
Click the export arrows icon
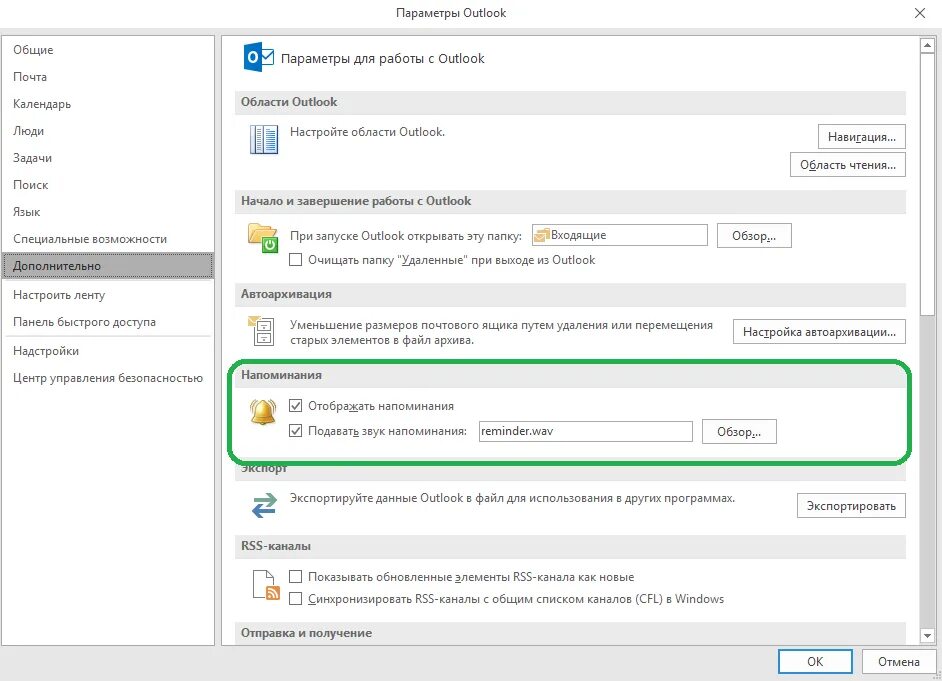point(264,505)
